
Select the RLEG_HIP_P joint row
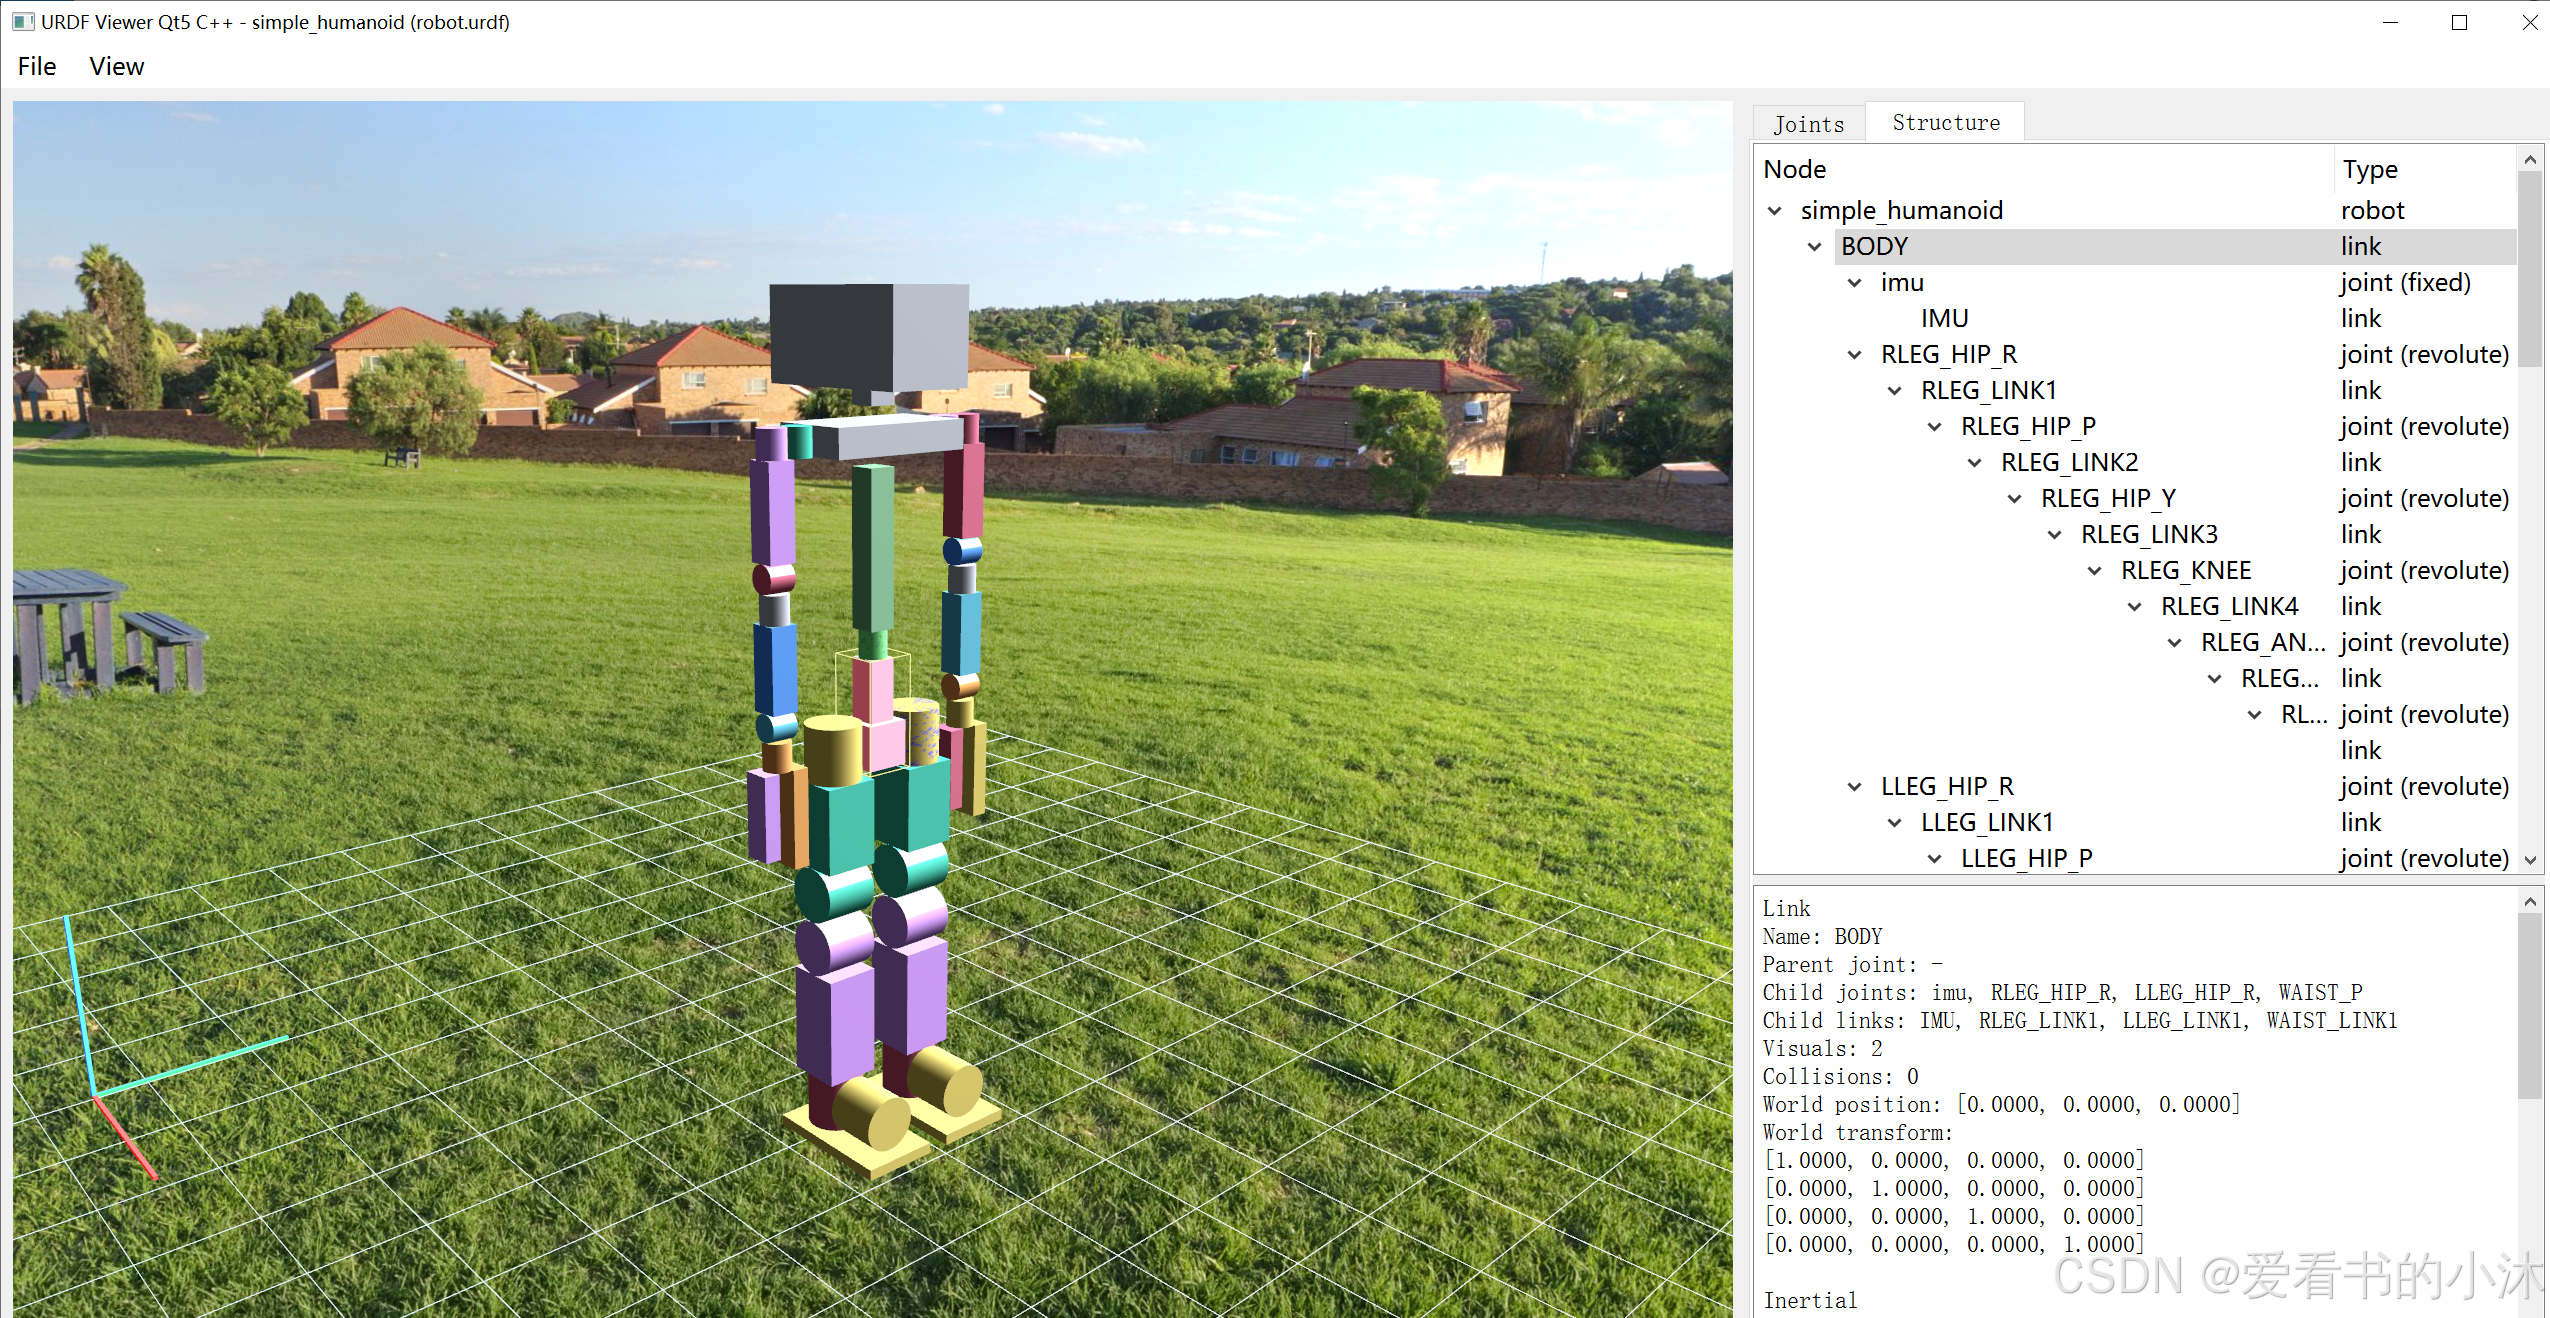(2136, 427)
